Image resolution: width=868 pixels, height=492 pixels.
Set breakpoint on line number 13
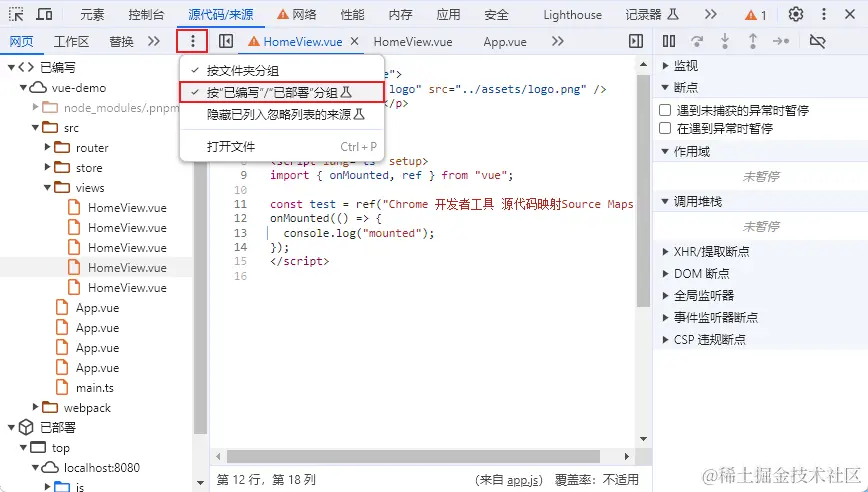240,233
